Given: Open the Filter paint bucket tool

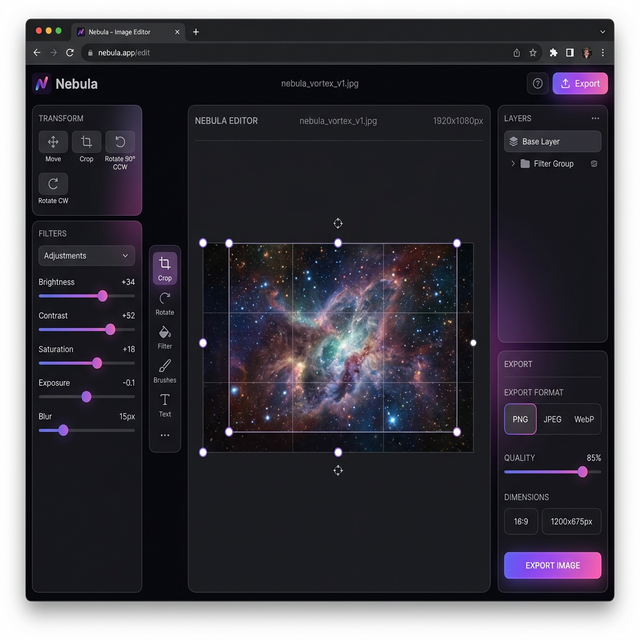Looking at the screenshot, I should pos(165,338).
